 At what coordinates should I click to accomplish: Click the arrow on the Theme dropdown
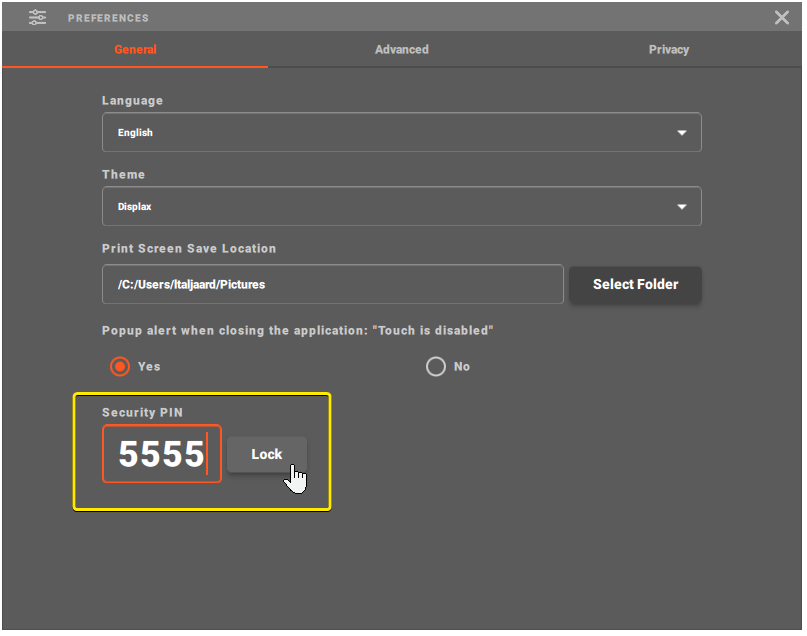point(682,207)
